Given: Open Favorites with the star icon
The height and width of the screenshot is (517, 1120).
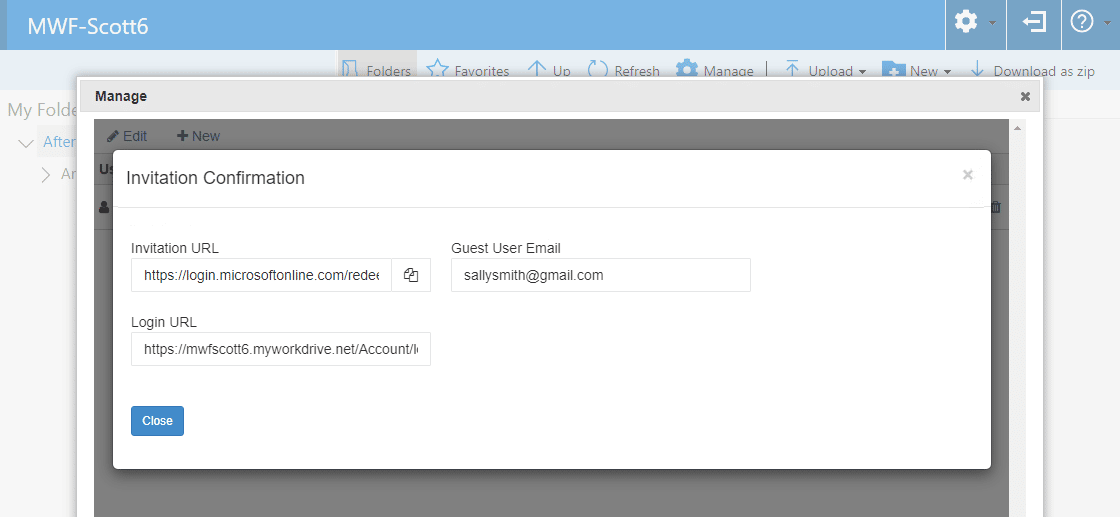Looking at the screenshot, I should coord(437,70).
